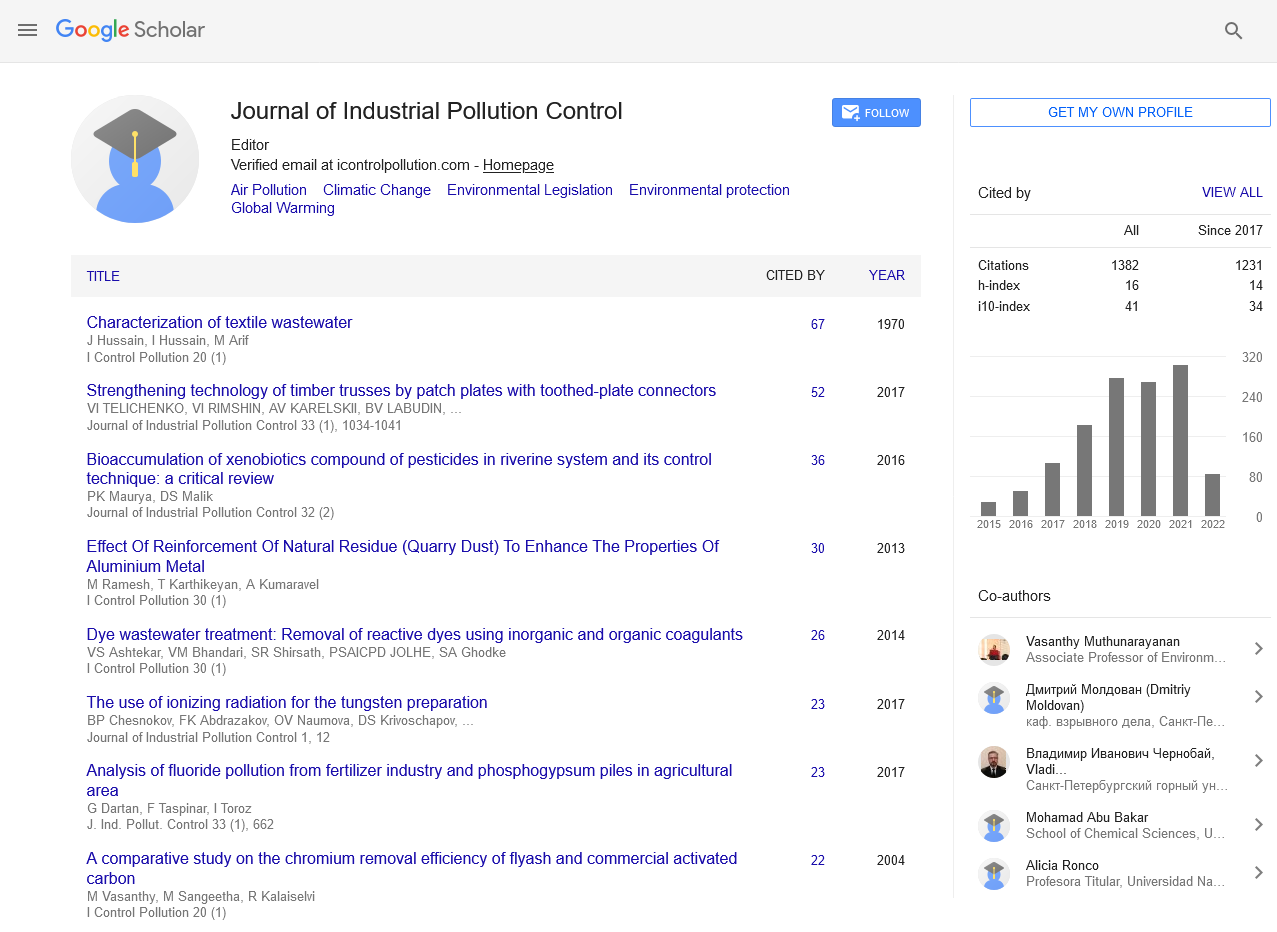Image resolution: width=1277 pixels, height=932 pixels.
Task: Sort publications by Title column header
Action: [x=103, y=277]
